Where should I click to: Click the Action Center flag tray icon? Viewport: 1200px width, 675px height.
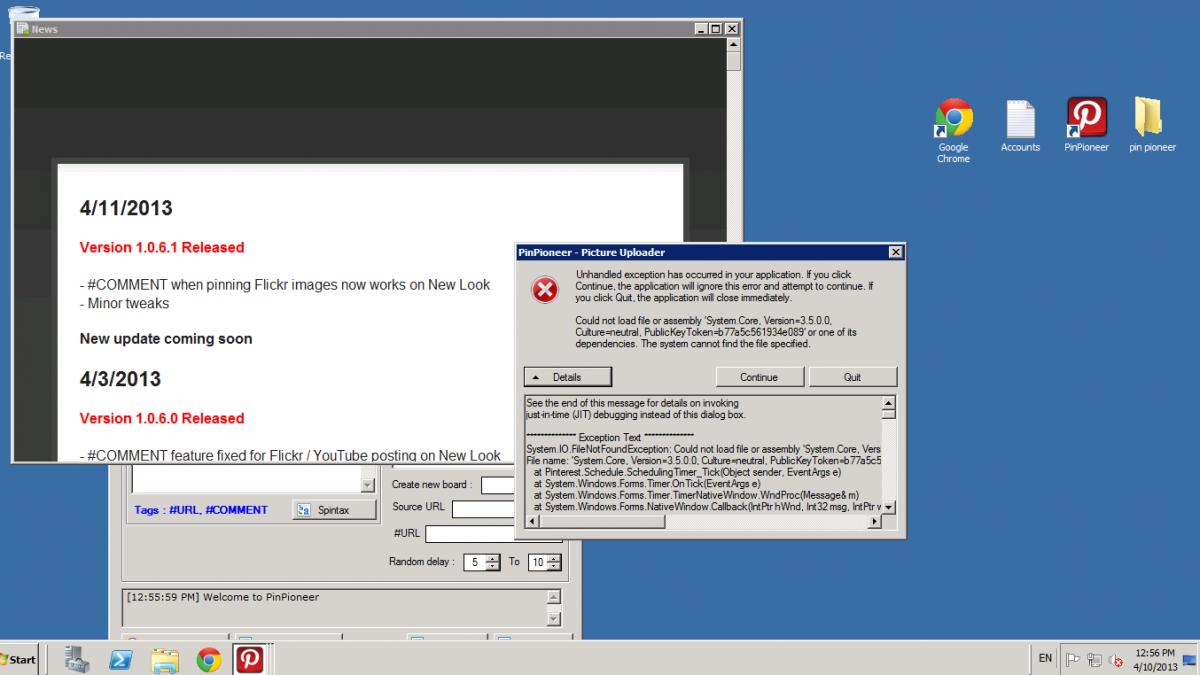click(x=1073, y=659)
